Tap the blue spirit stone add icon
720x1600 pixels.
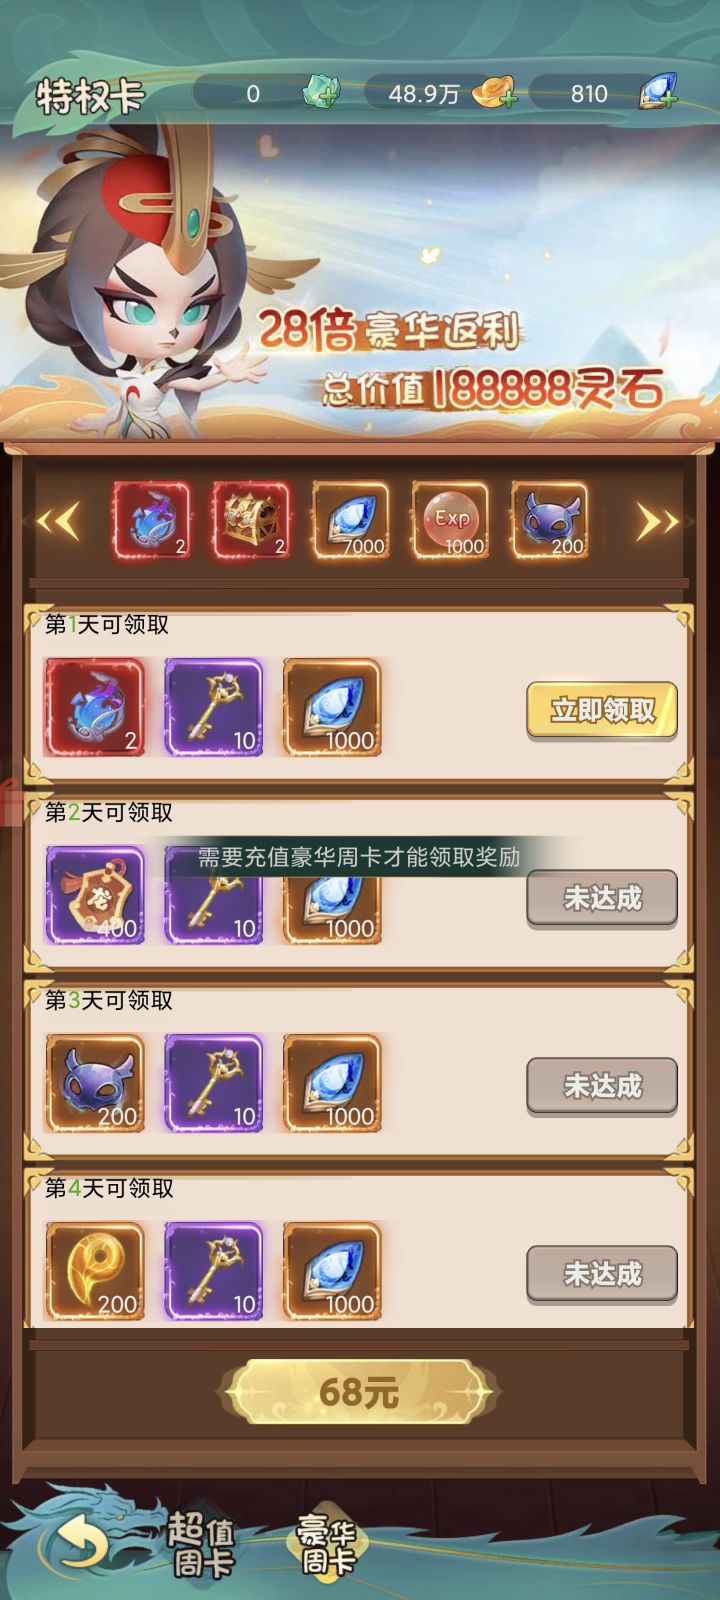tap(657, 92)
